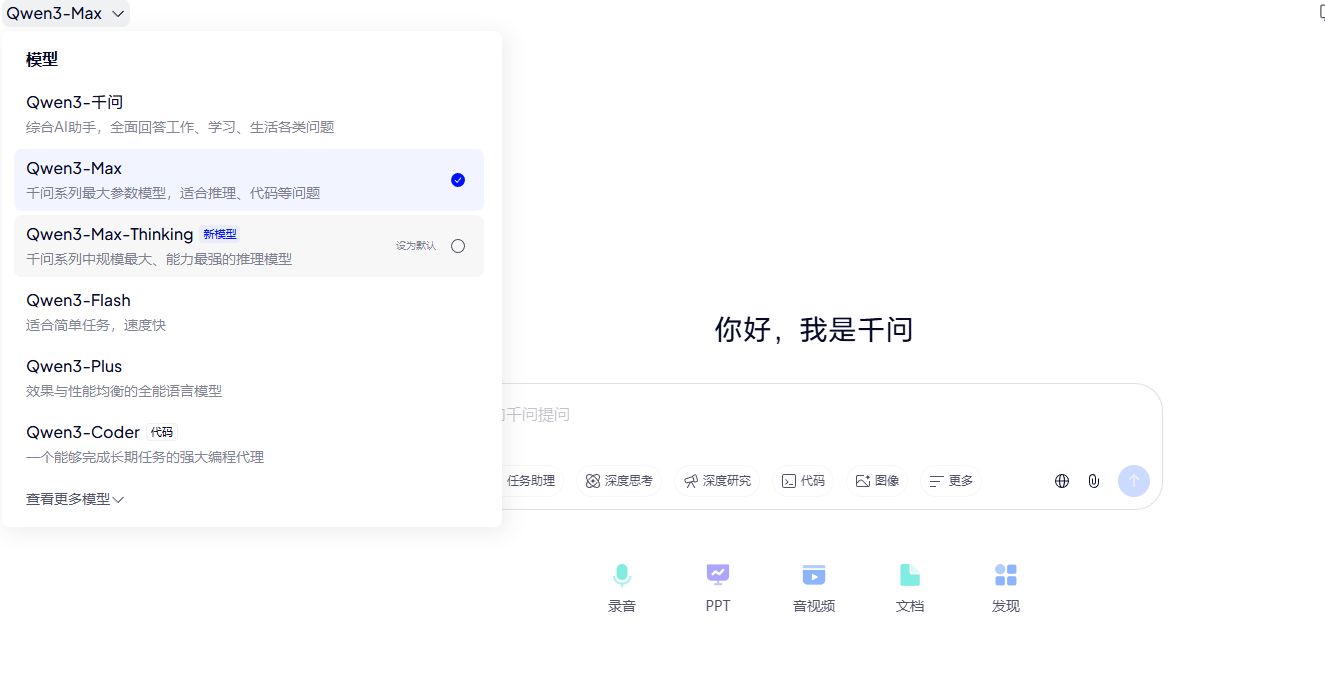Select the 代码 code mode chip
This screenshot has width=1325, height=681.
point(803,480)
